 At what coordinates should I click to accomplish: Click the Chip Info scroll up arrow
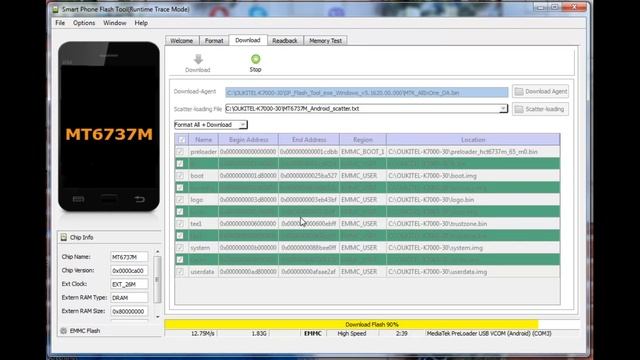[158, 252]
